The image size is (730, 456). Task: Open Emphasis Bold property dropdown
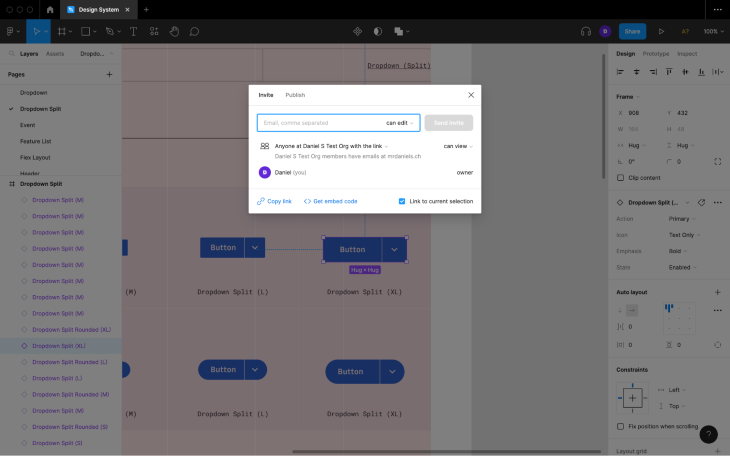coord(677,251)
